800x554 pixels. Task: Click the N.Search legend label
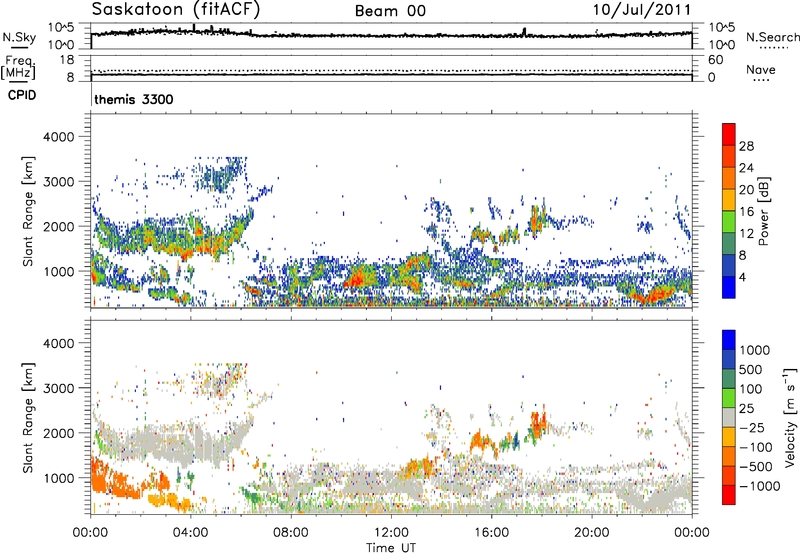(772, 37)
